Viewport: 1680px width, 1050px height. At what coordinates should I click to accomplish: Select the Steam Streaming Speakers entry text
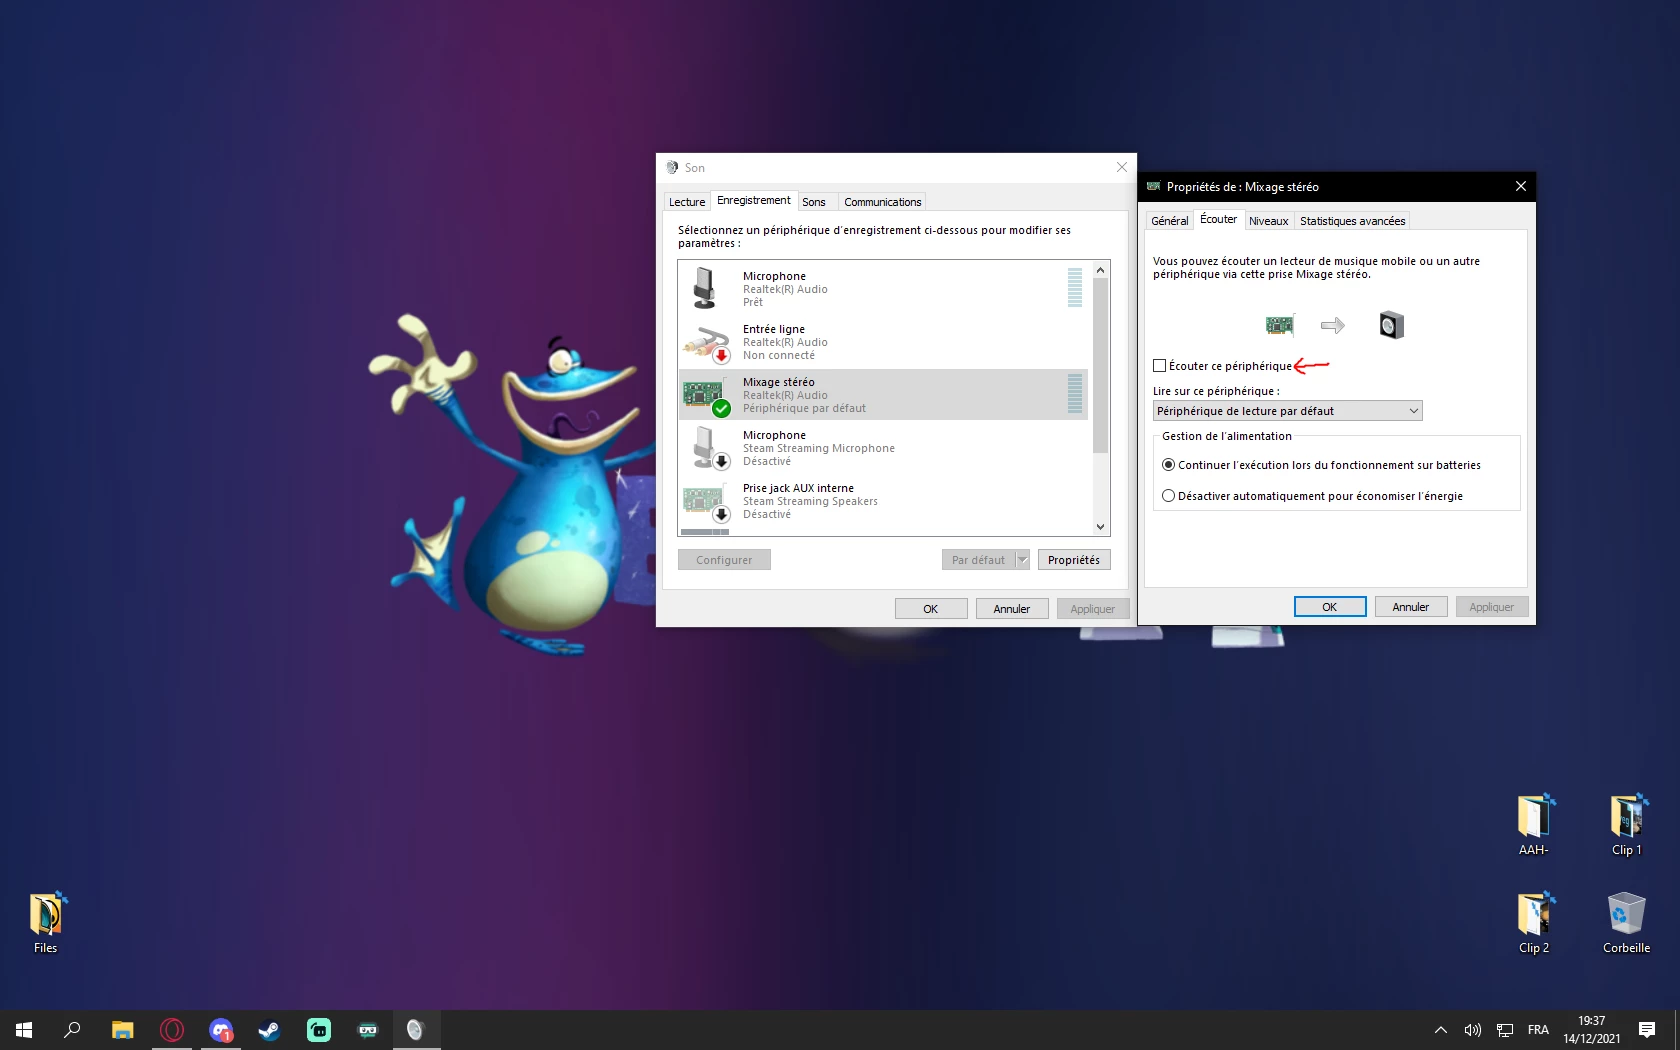click(810, 502)
